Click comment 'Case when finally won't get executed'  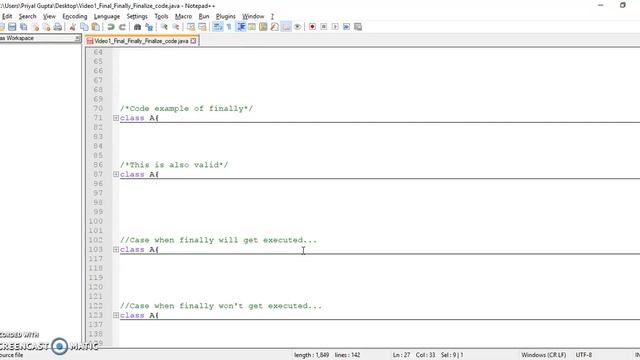tap(221, 306)
